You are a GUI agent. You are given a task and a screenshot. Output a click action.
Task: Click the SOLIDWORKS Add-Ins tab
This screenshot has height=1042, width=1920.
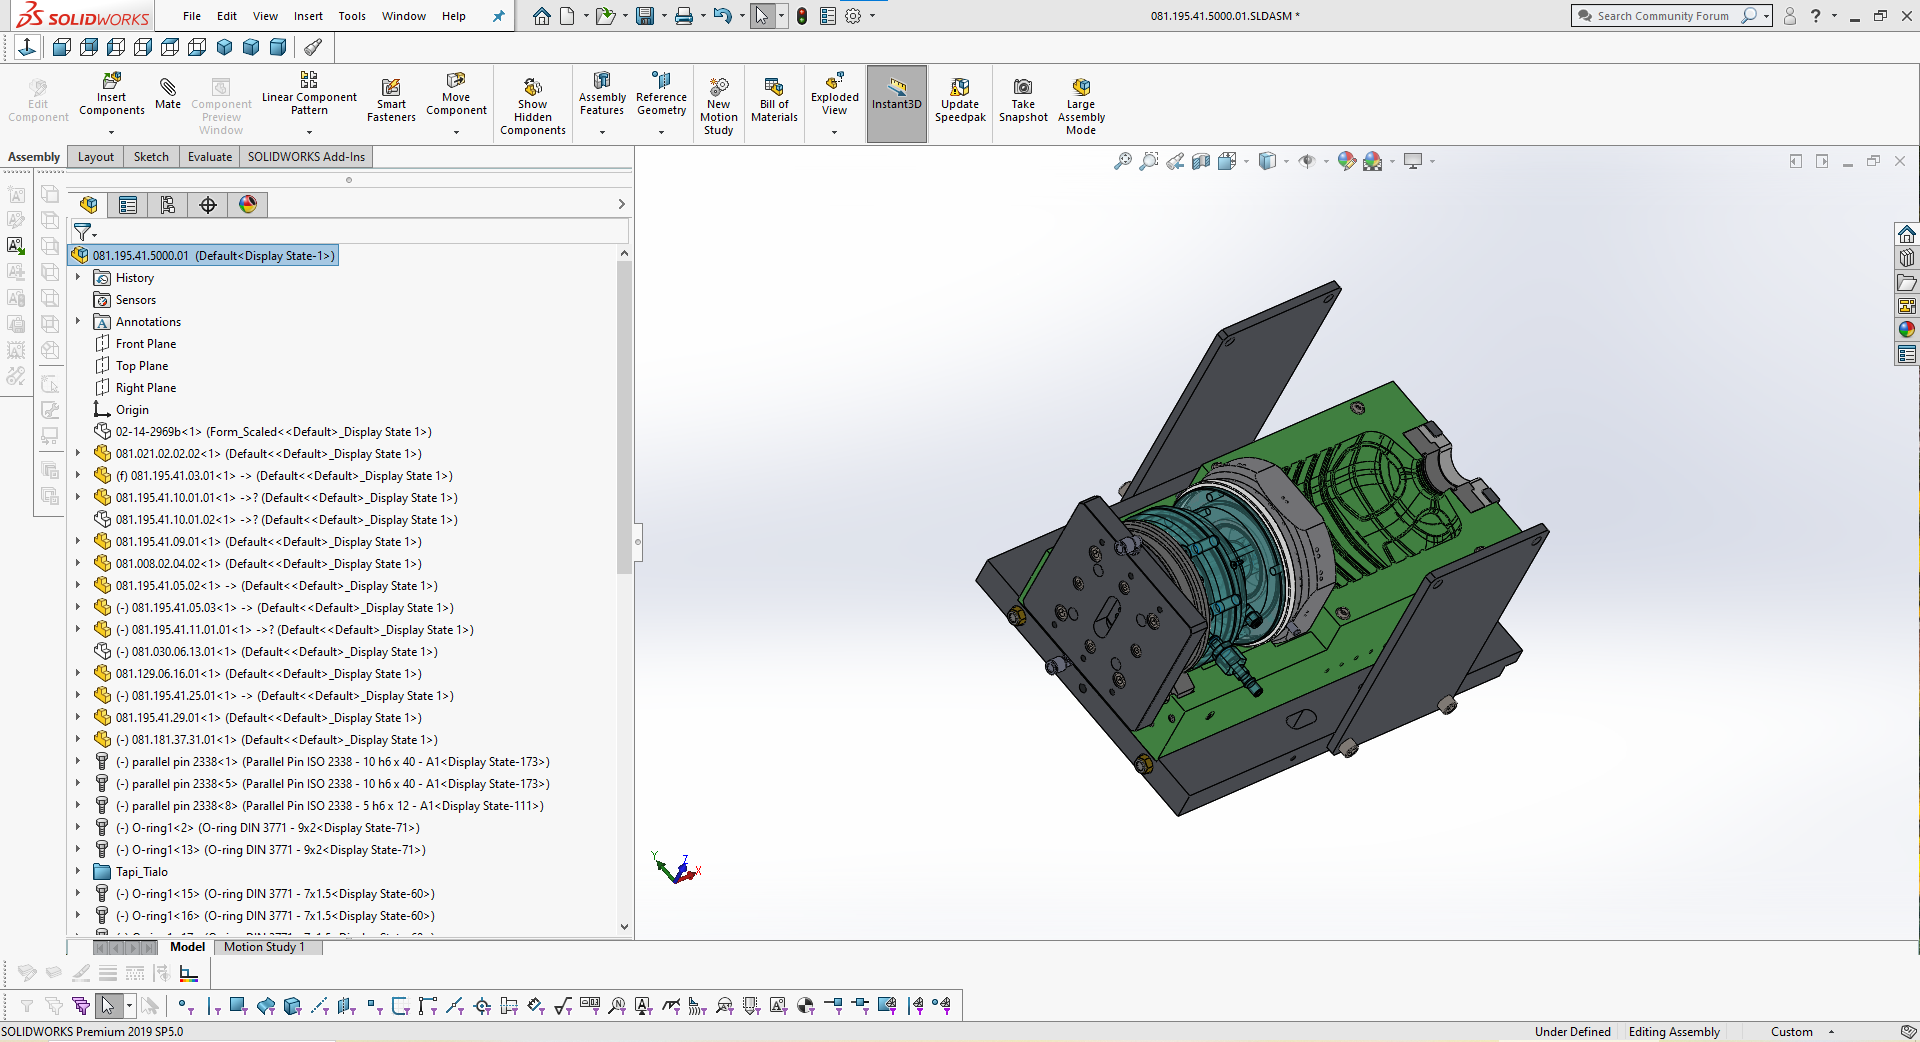coord(305,157)
